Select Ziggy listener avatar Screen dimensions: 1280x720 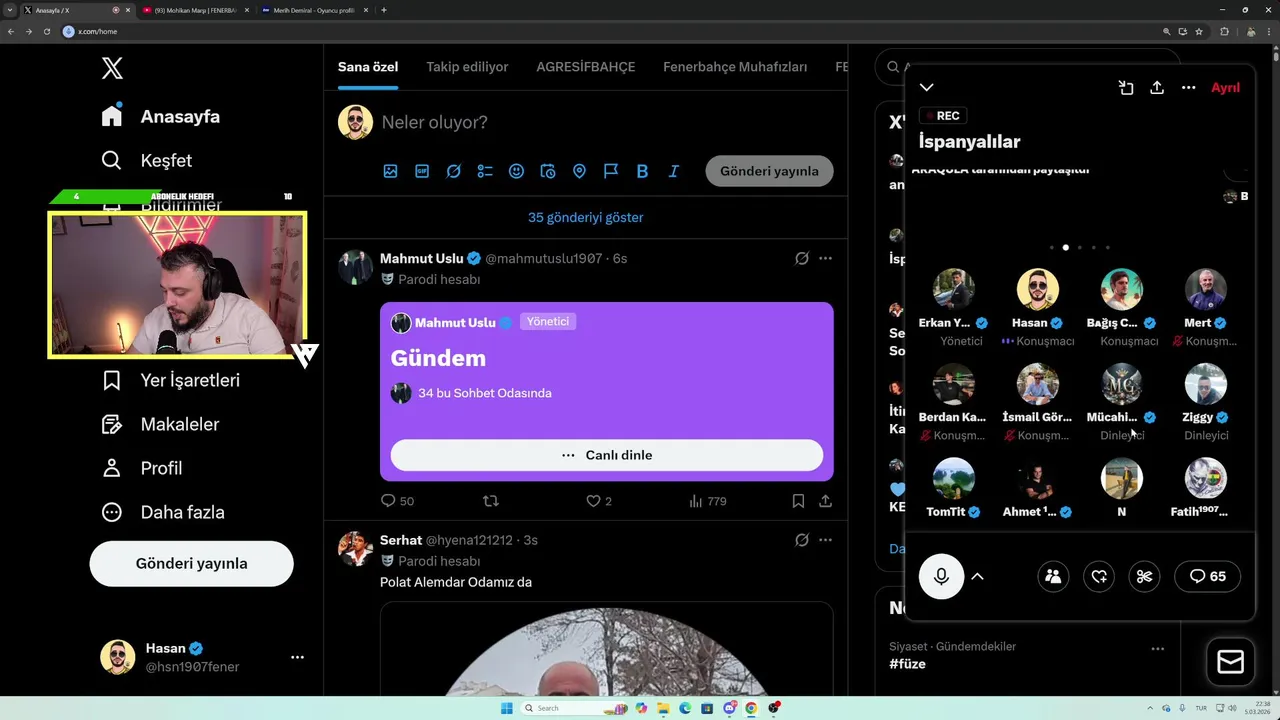pyautogui.click(x=1206, y=384)
